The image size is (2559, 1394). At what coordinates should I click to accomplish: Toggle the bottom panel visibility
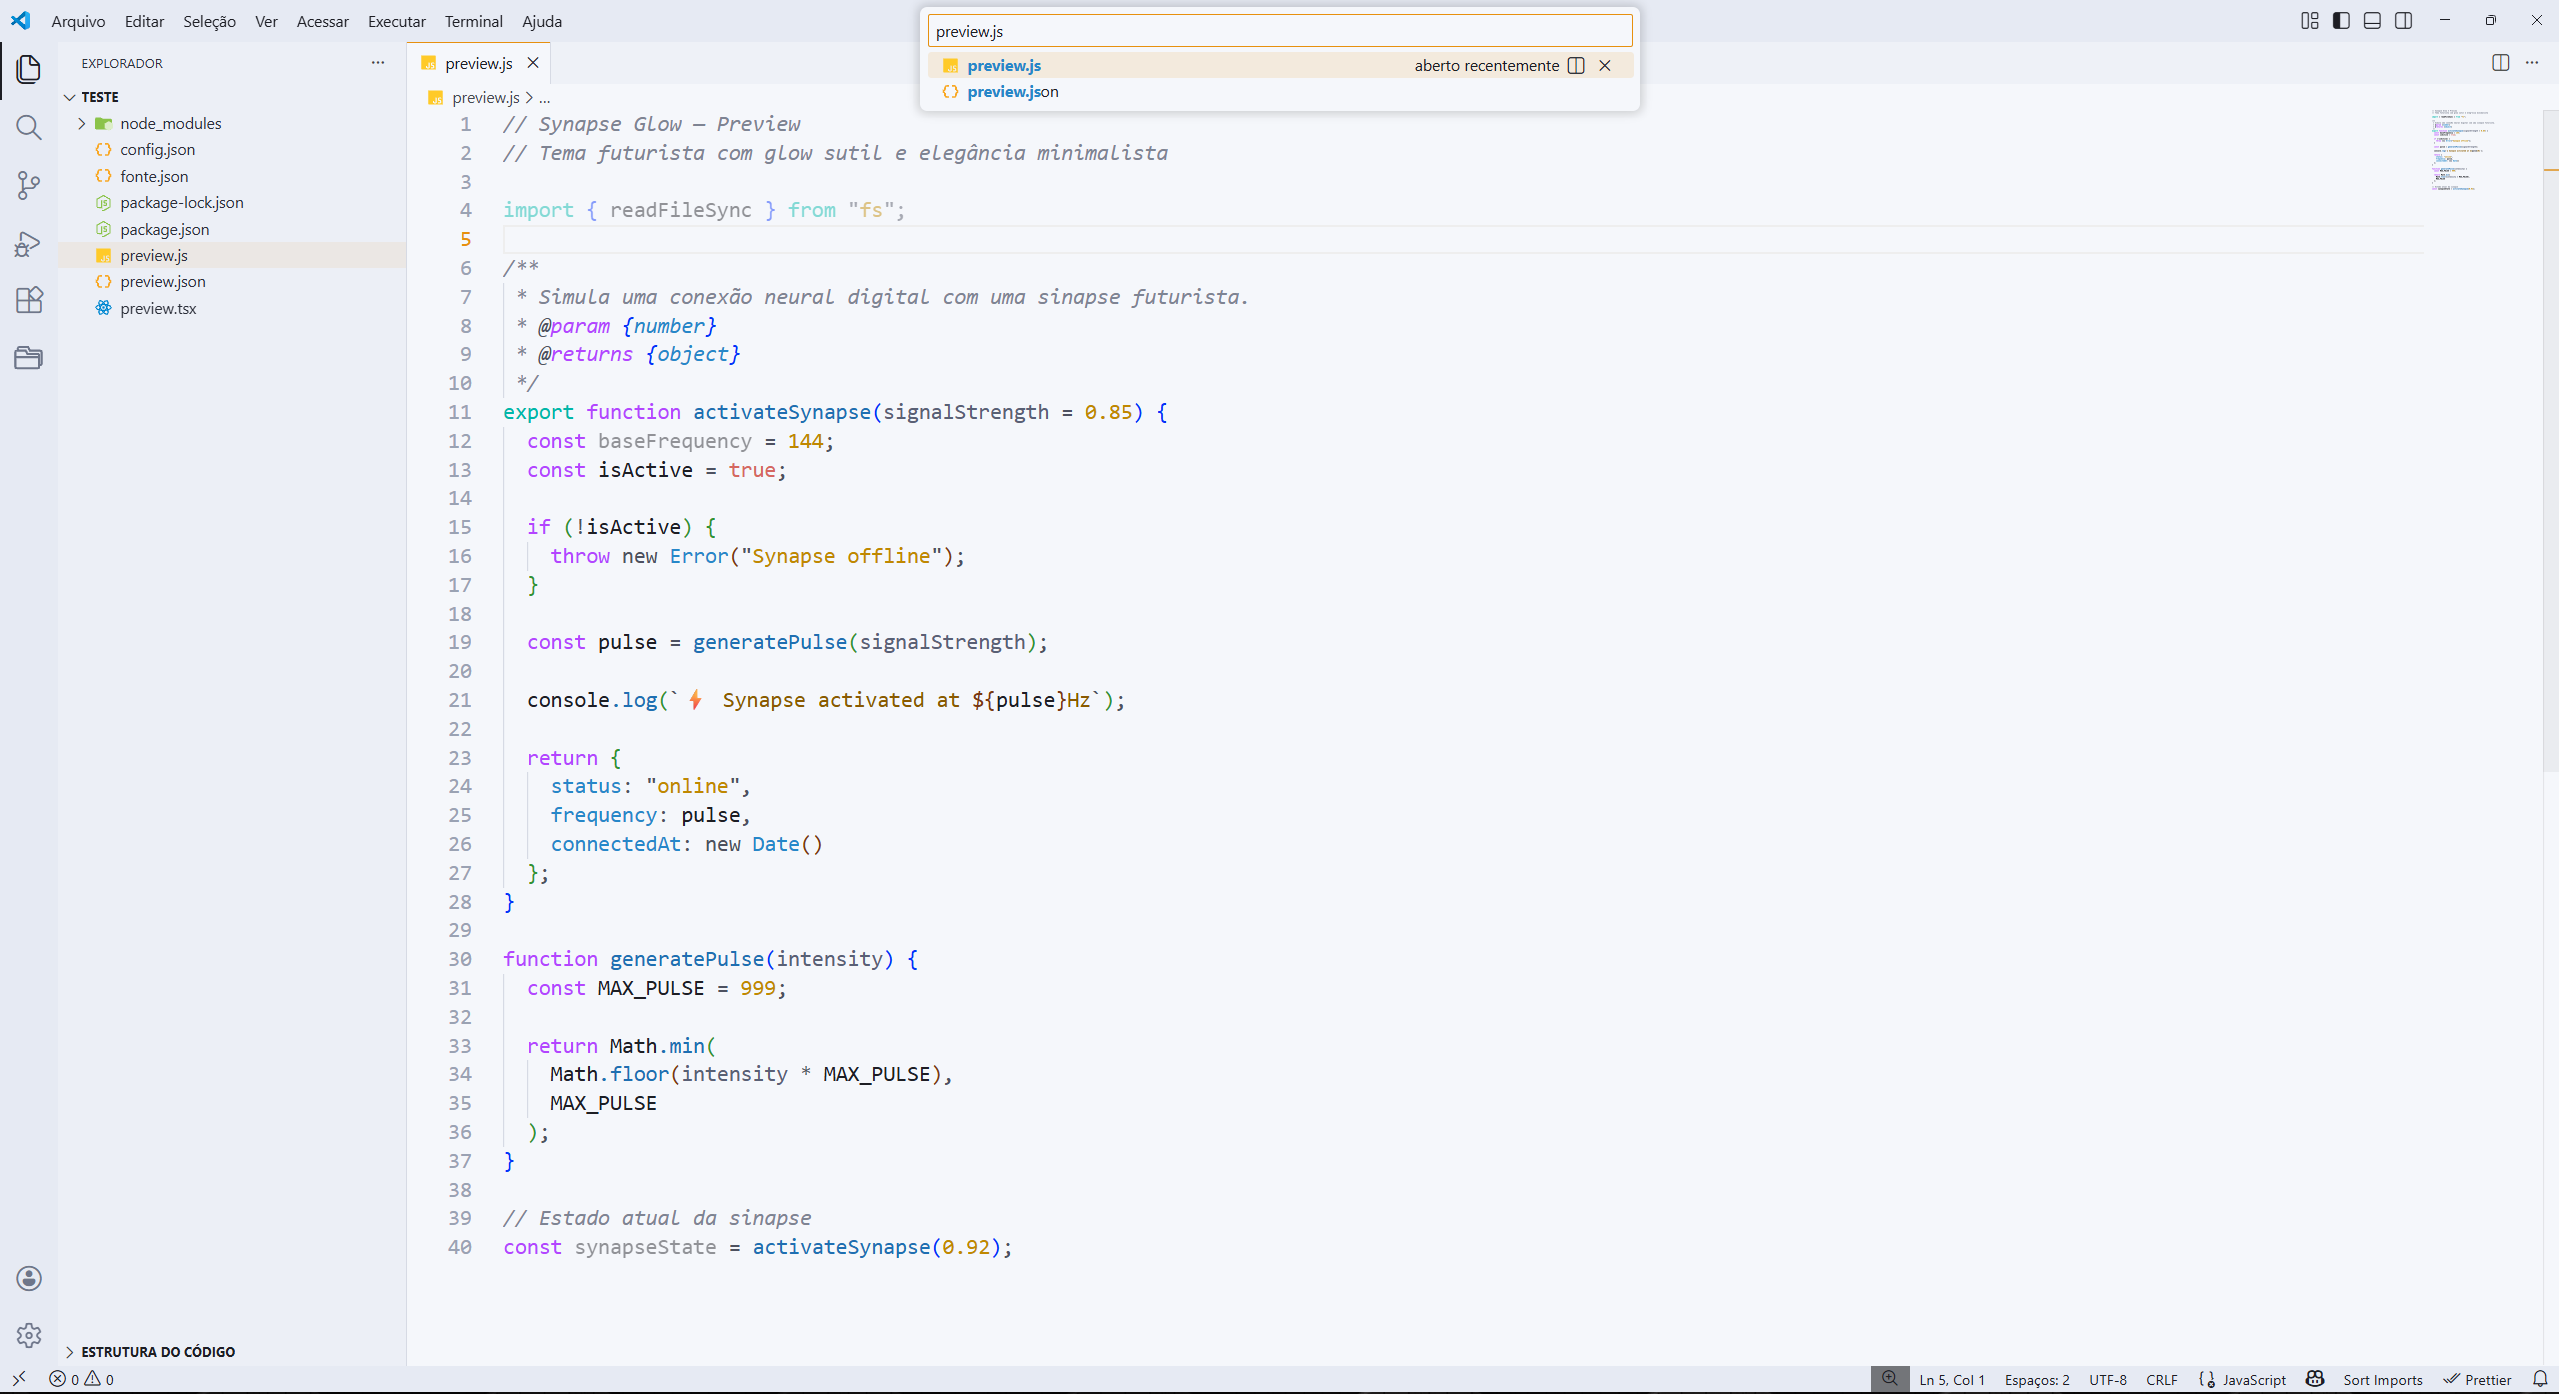pos(2372,21)
